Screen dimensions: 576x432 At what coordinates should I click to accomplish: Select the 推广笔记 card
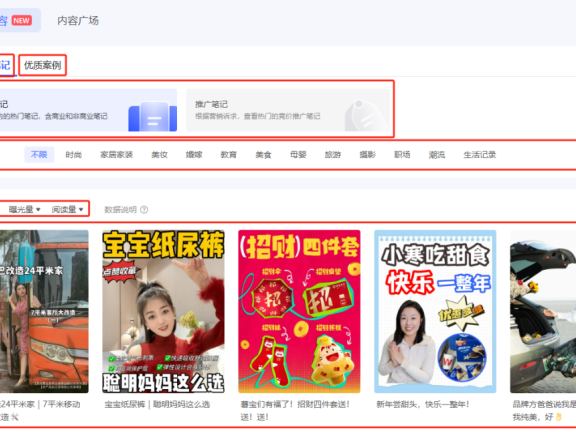click(x=288, y=110)
